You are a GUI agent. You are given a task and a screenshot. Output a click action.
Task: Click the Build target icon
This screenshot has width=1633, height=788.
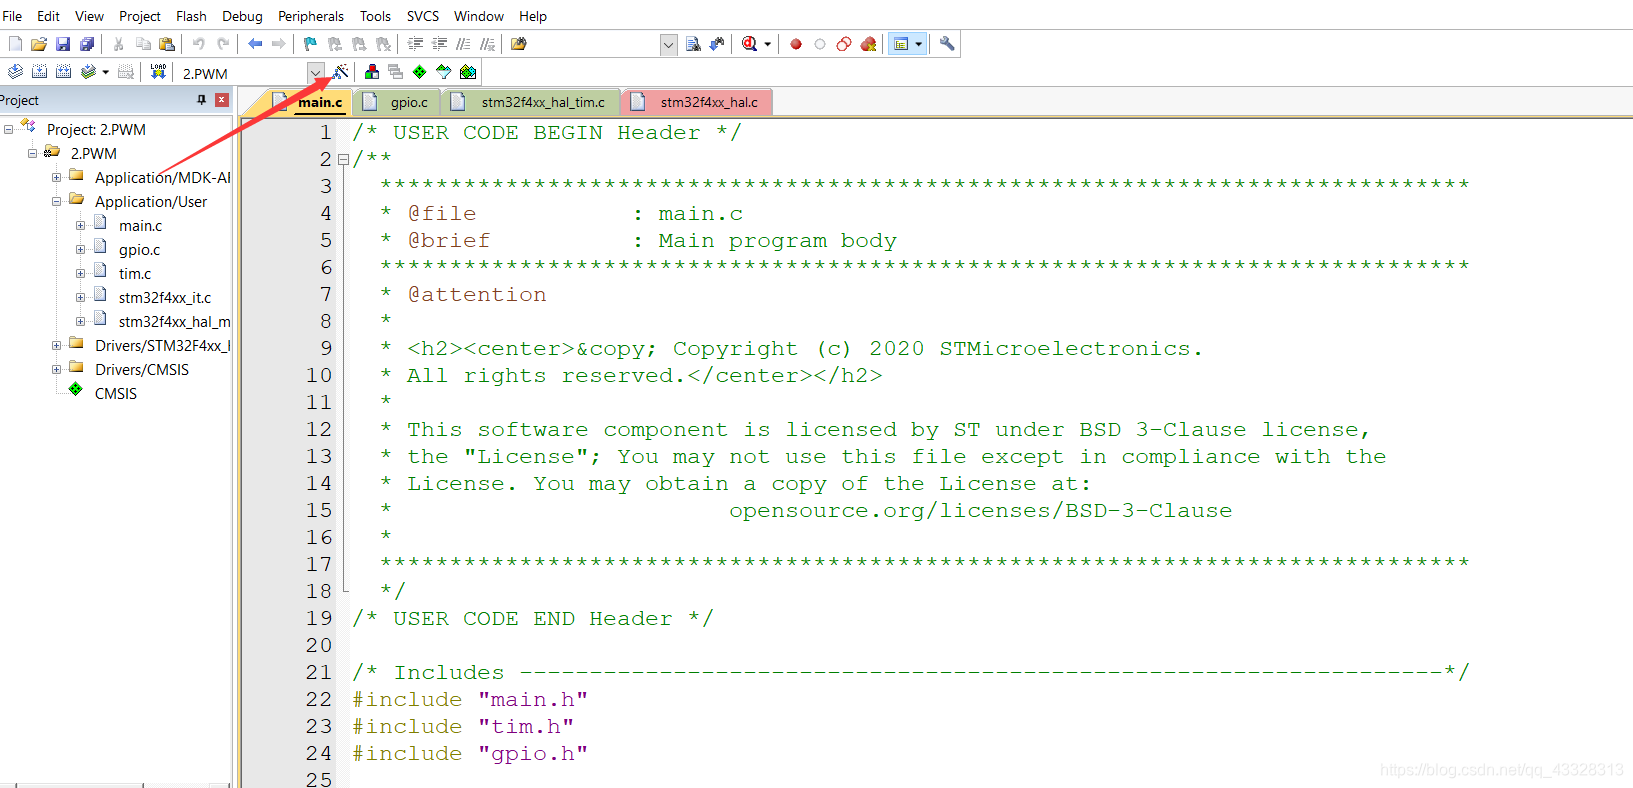[x=39, y=72]
